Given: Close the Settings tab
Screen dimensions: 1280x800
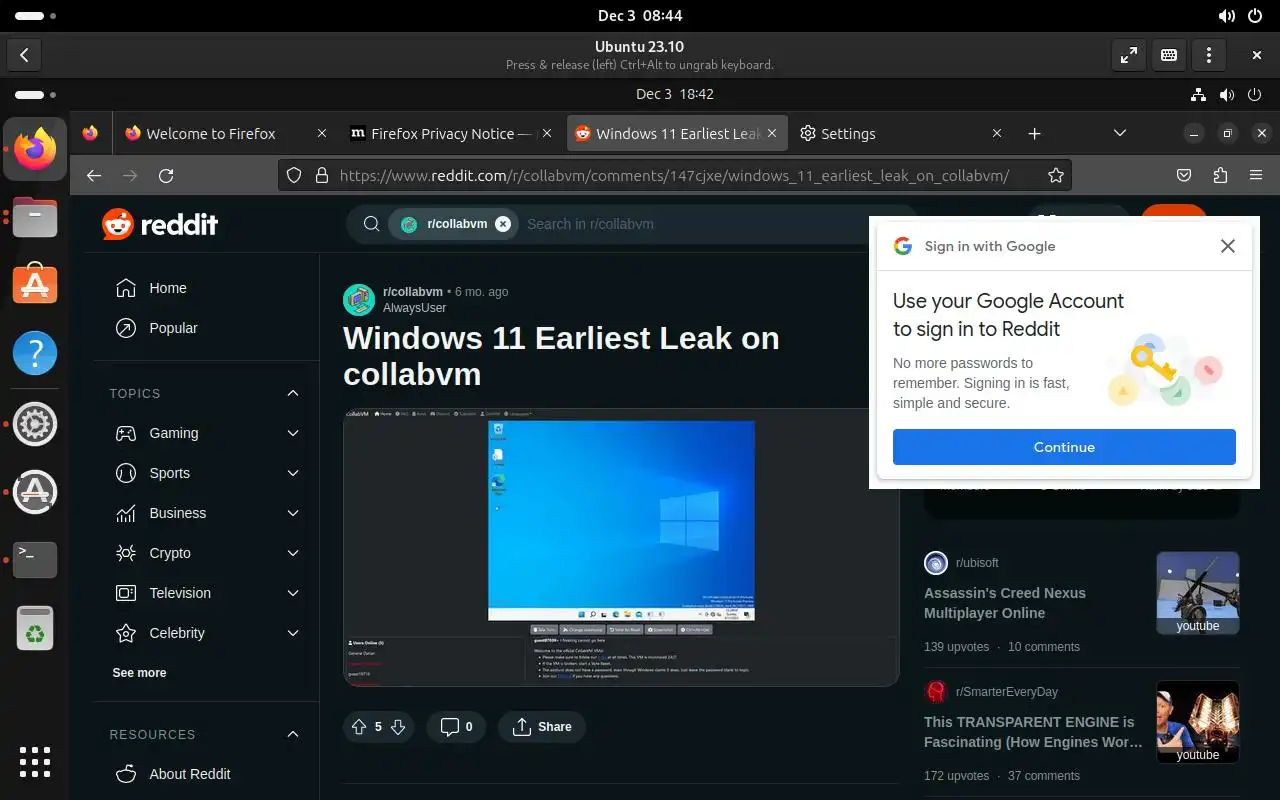Looking at the screenshot, I should click(996, 133).
